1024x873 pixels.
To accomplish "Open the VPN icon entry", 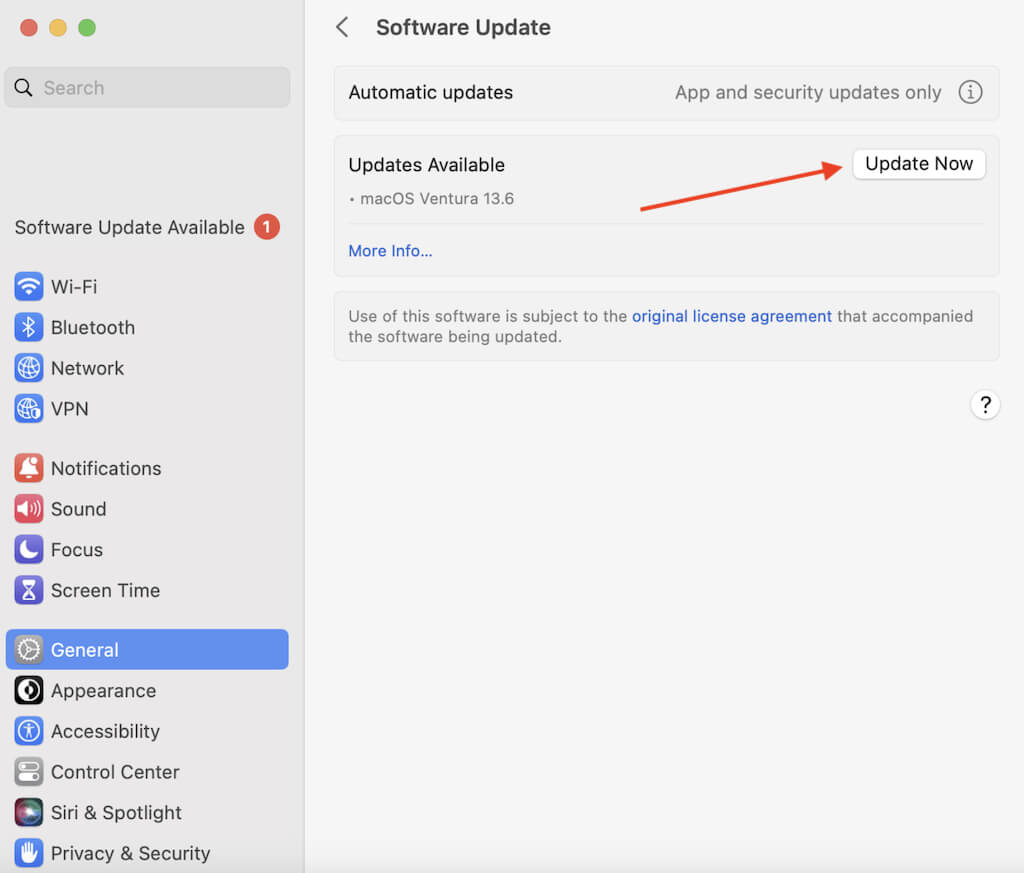I will [x=29, y=409].
